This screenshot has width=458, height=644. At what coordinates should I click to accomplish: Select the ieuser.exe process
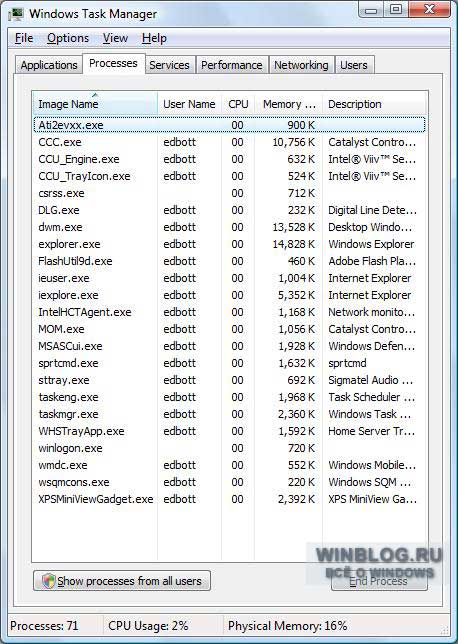(x=229, y=278)
